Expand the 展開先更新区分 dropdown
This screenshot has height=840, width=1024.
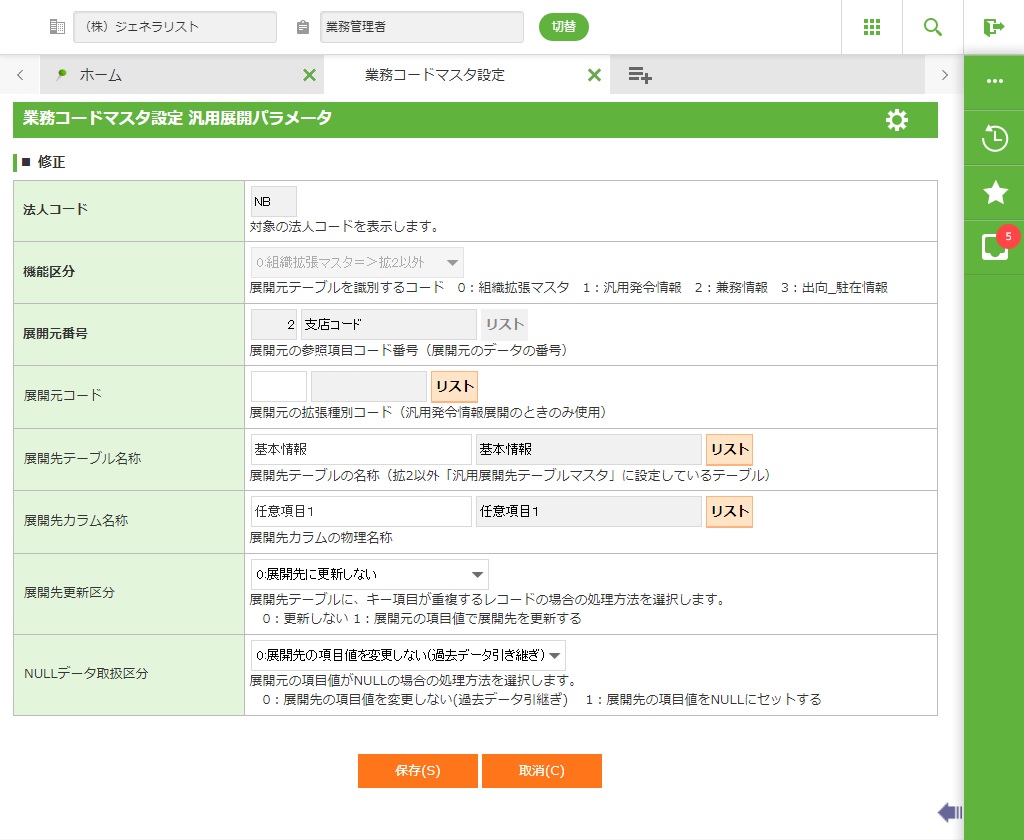coord(369,574)
